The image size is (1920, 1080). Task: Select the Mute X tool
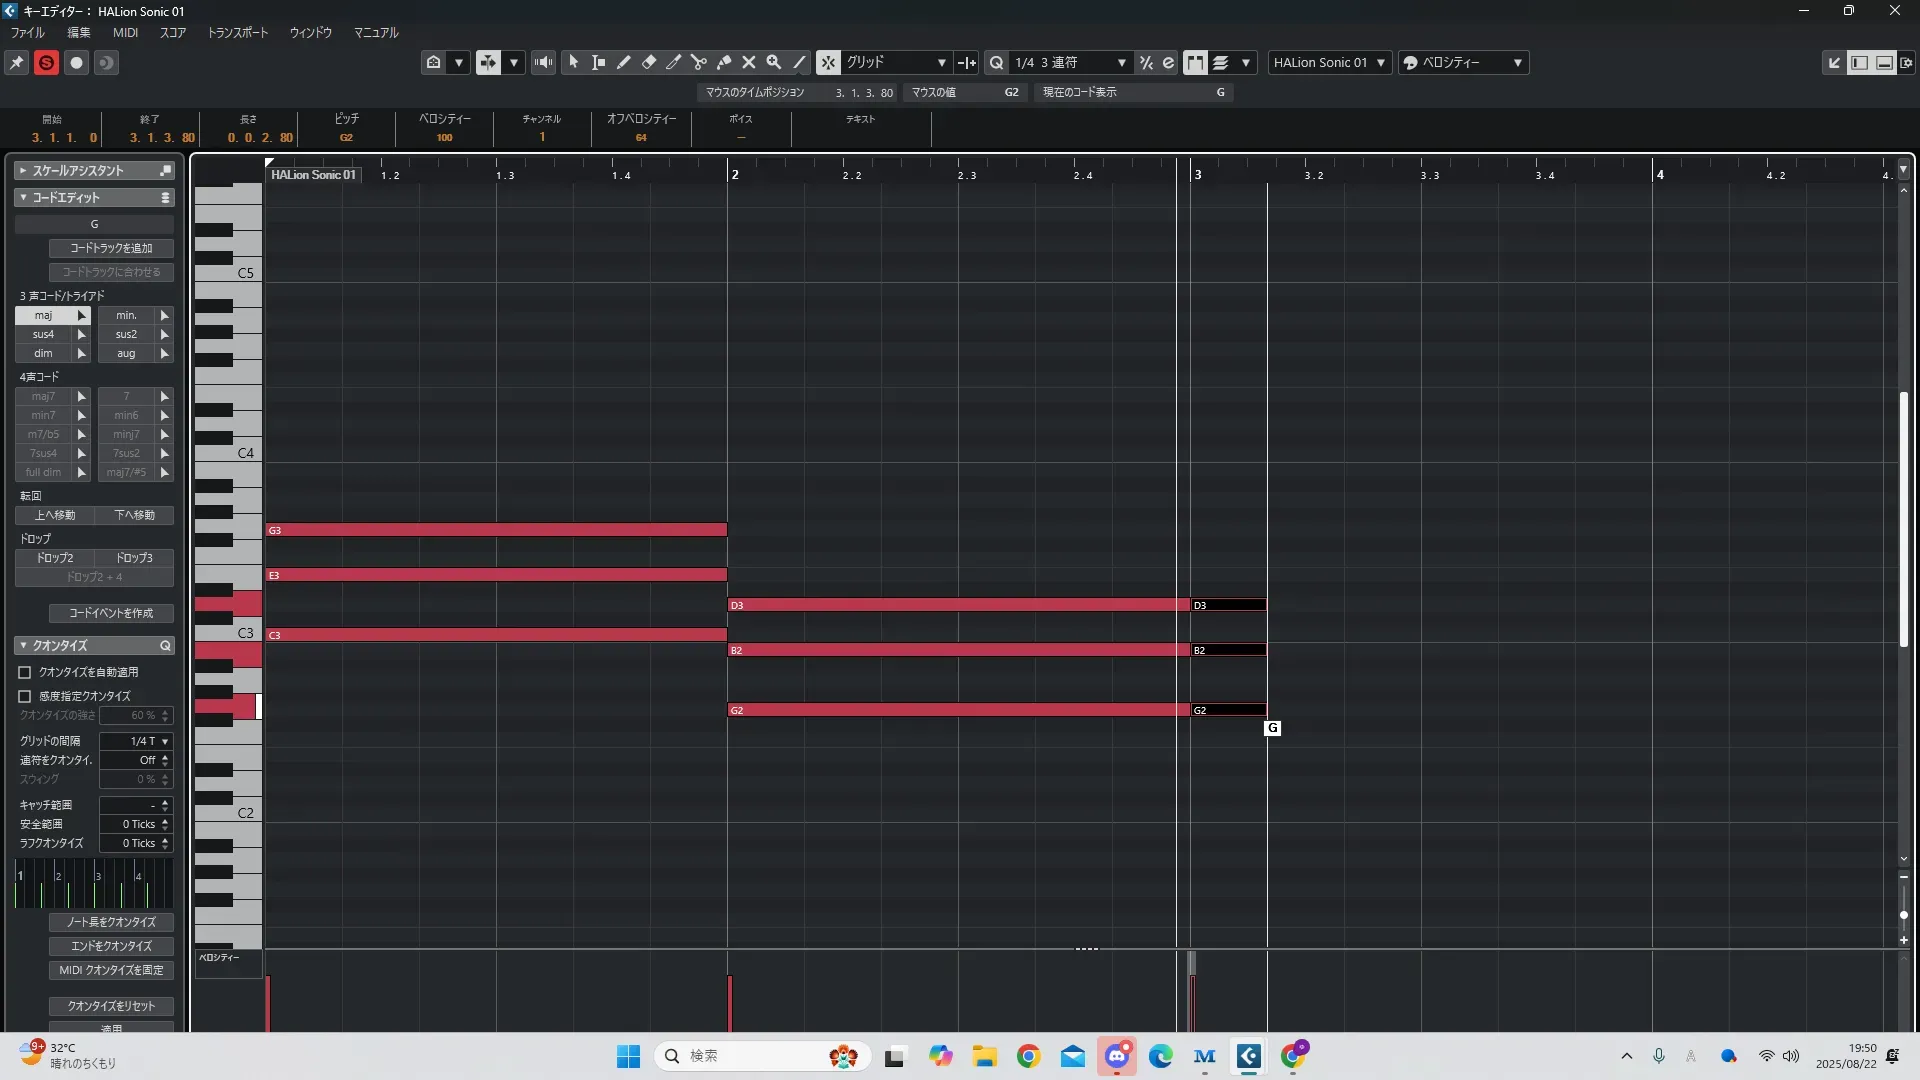[x=749, y=62]
